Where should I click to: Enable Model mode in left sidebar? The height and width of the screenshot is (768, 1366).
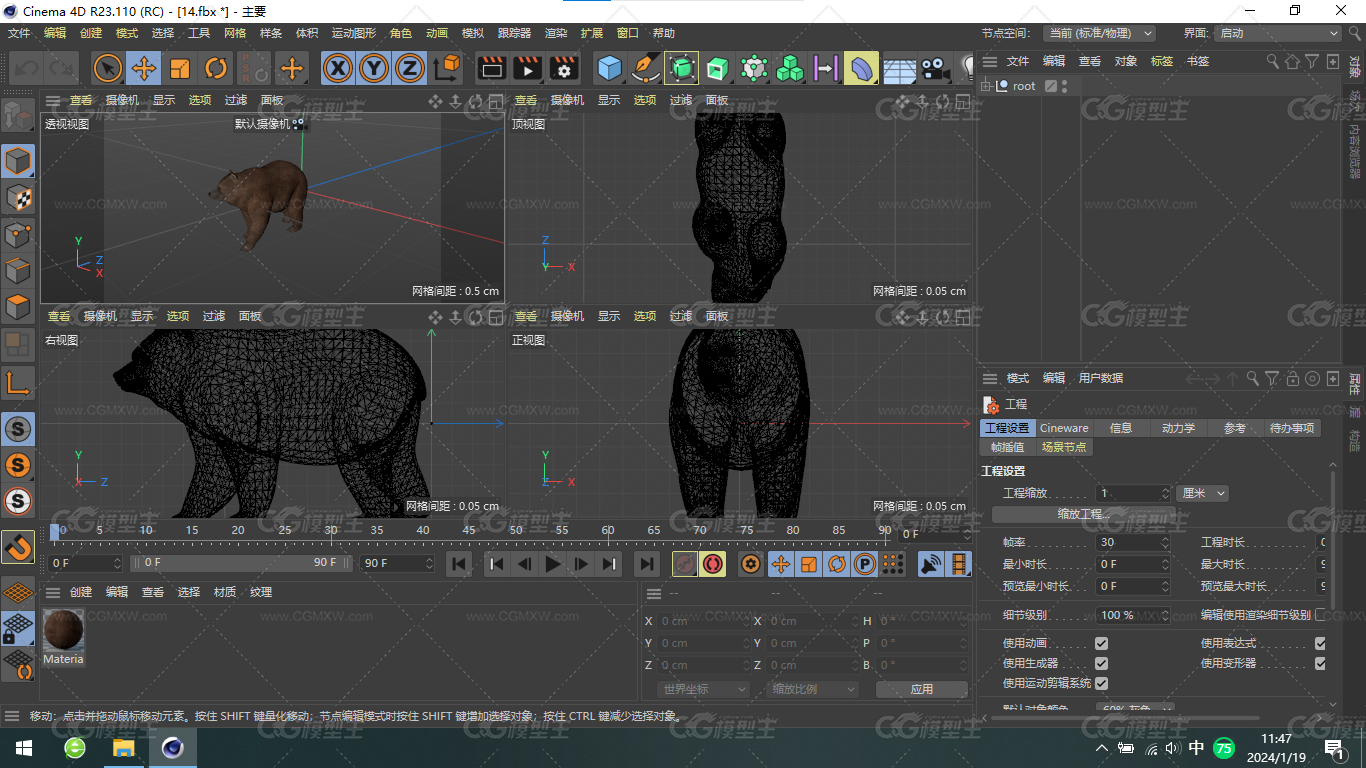[x=18, y=161]
